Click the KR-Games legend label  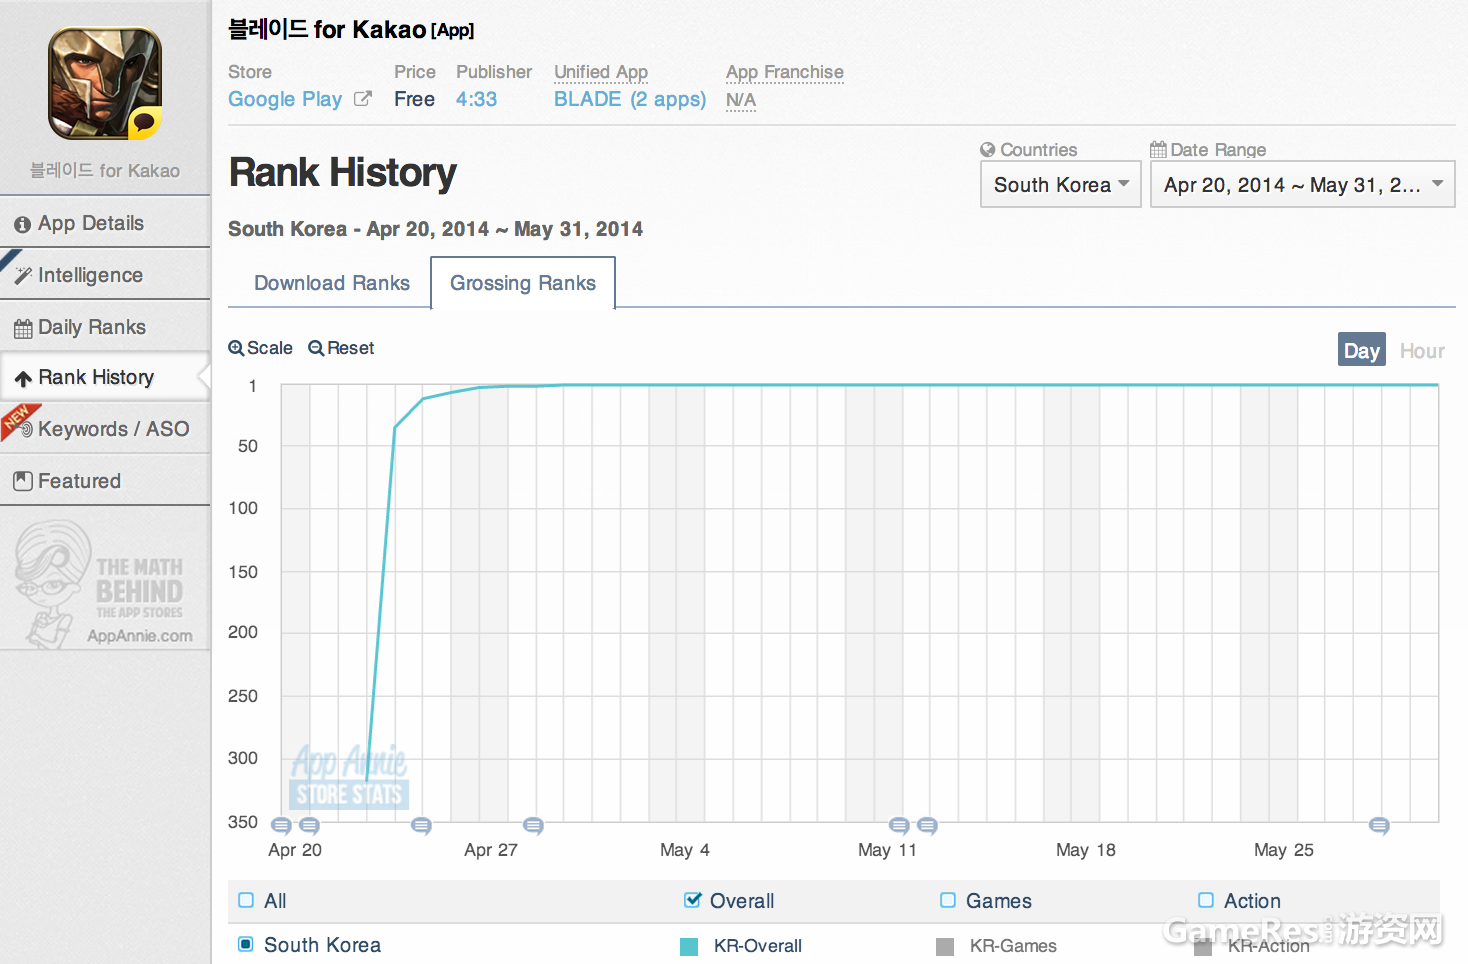[x=1013, y=946]
